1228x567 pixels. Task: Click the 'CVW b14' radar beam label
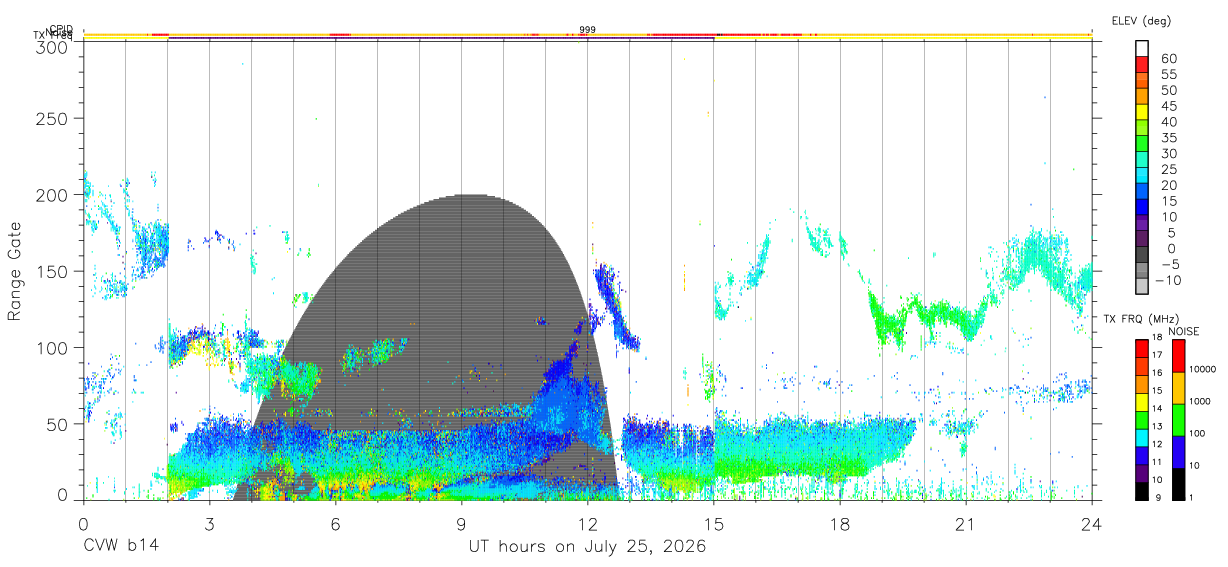coord(120,547)
